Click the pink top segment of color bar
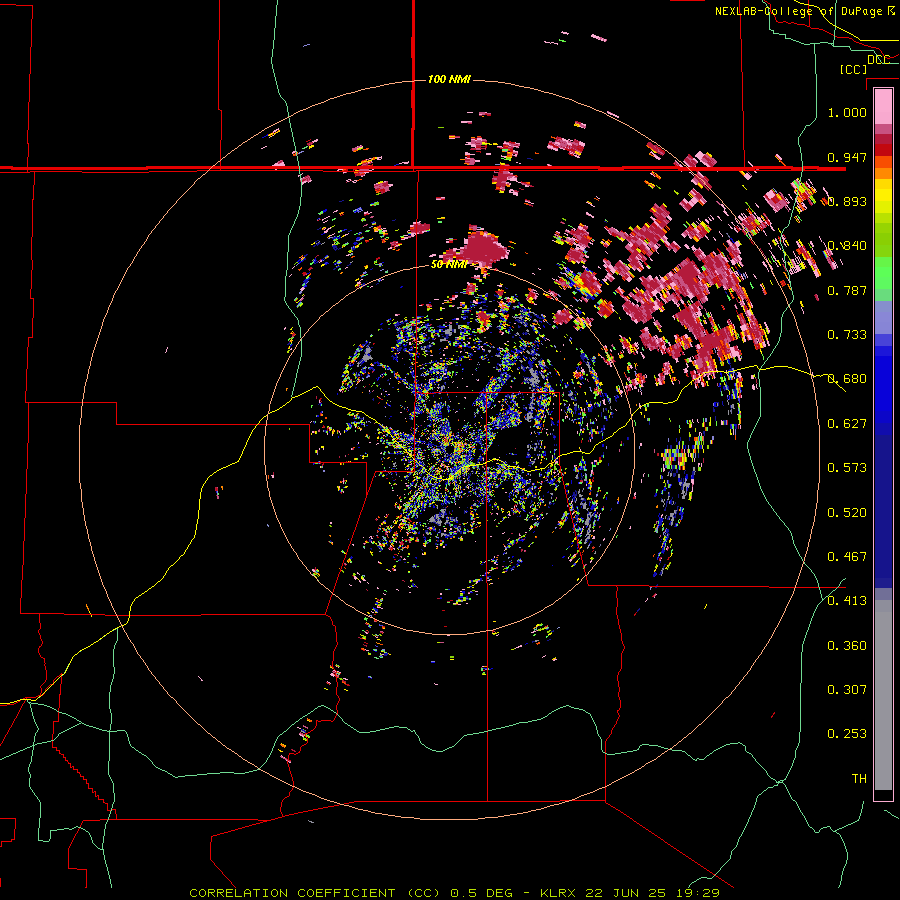900x900 pixels. (883, 107)
